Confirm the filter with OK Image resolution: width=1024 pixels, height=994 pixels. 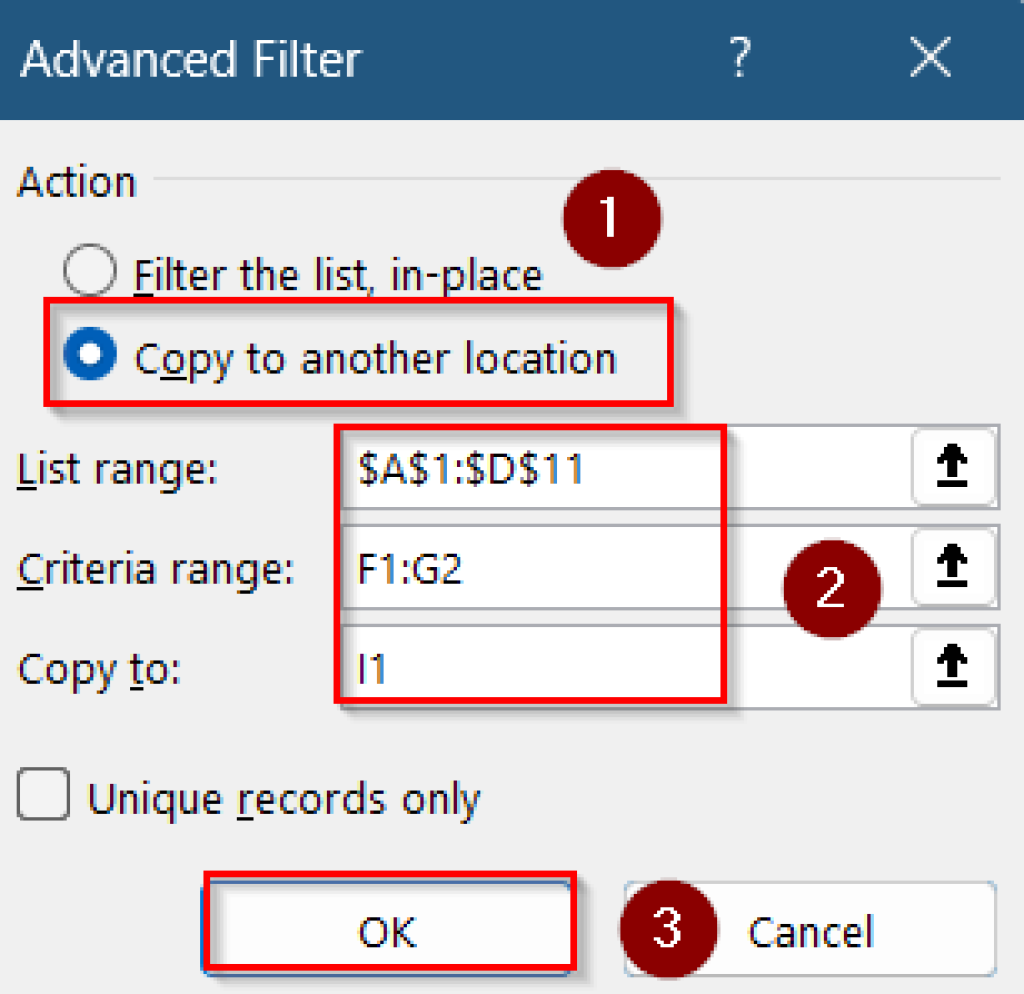pyautogui.click(x=389, y=930)
